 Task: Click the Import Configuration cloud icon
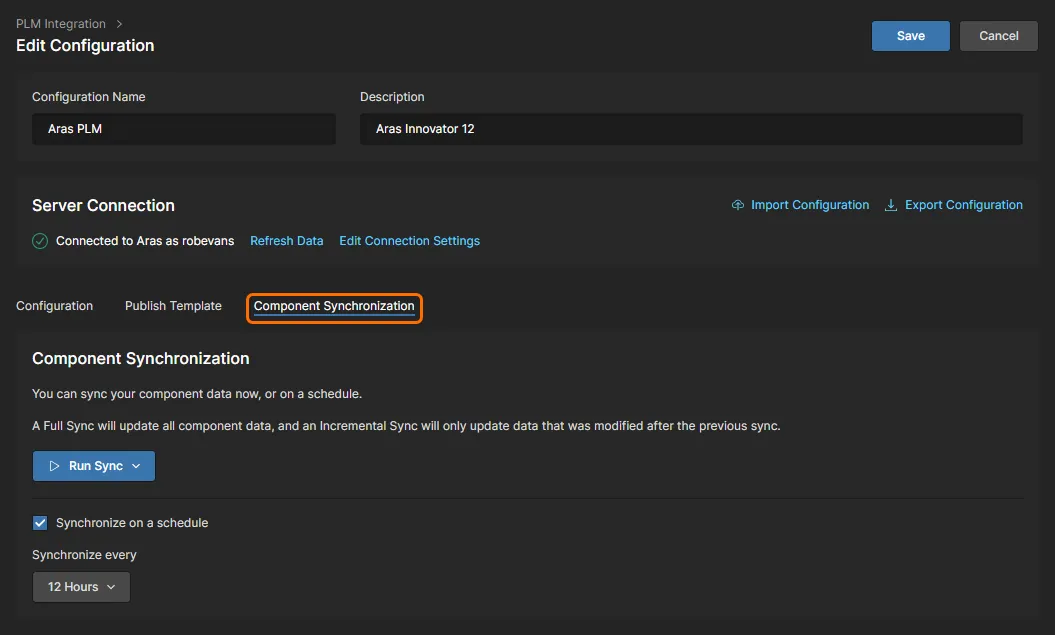[738, 205]
